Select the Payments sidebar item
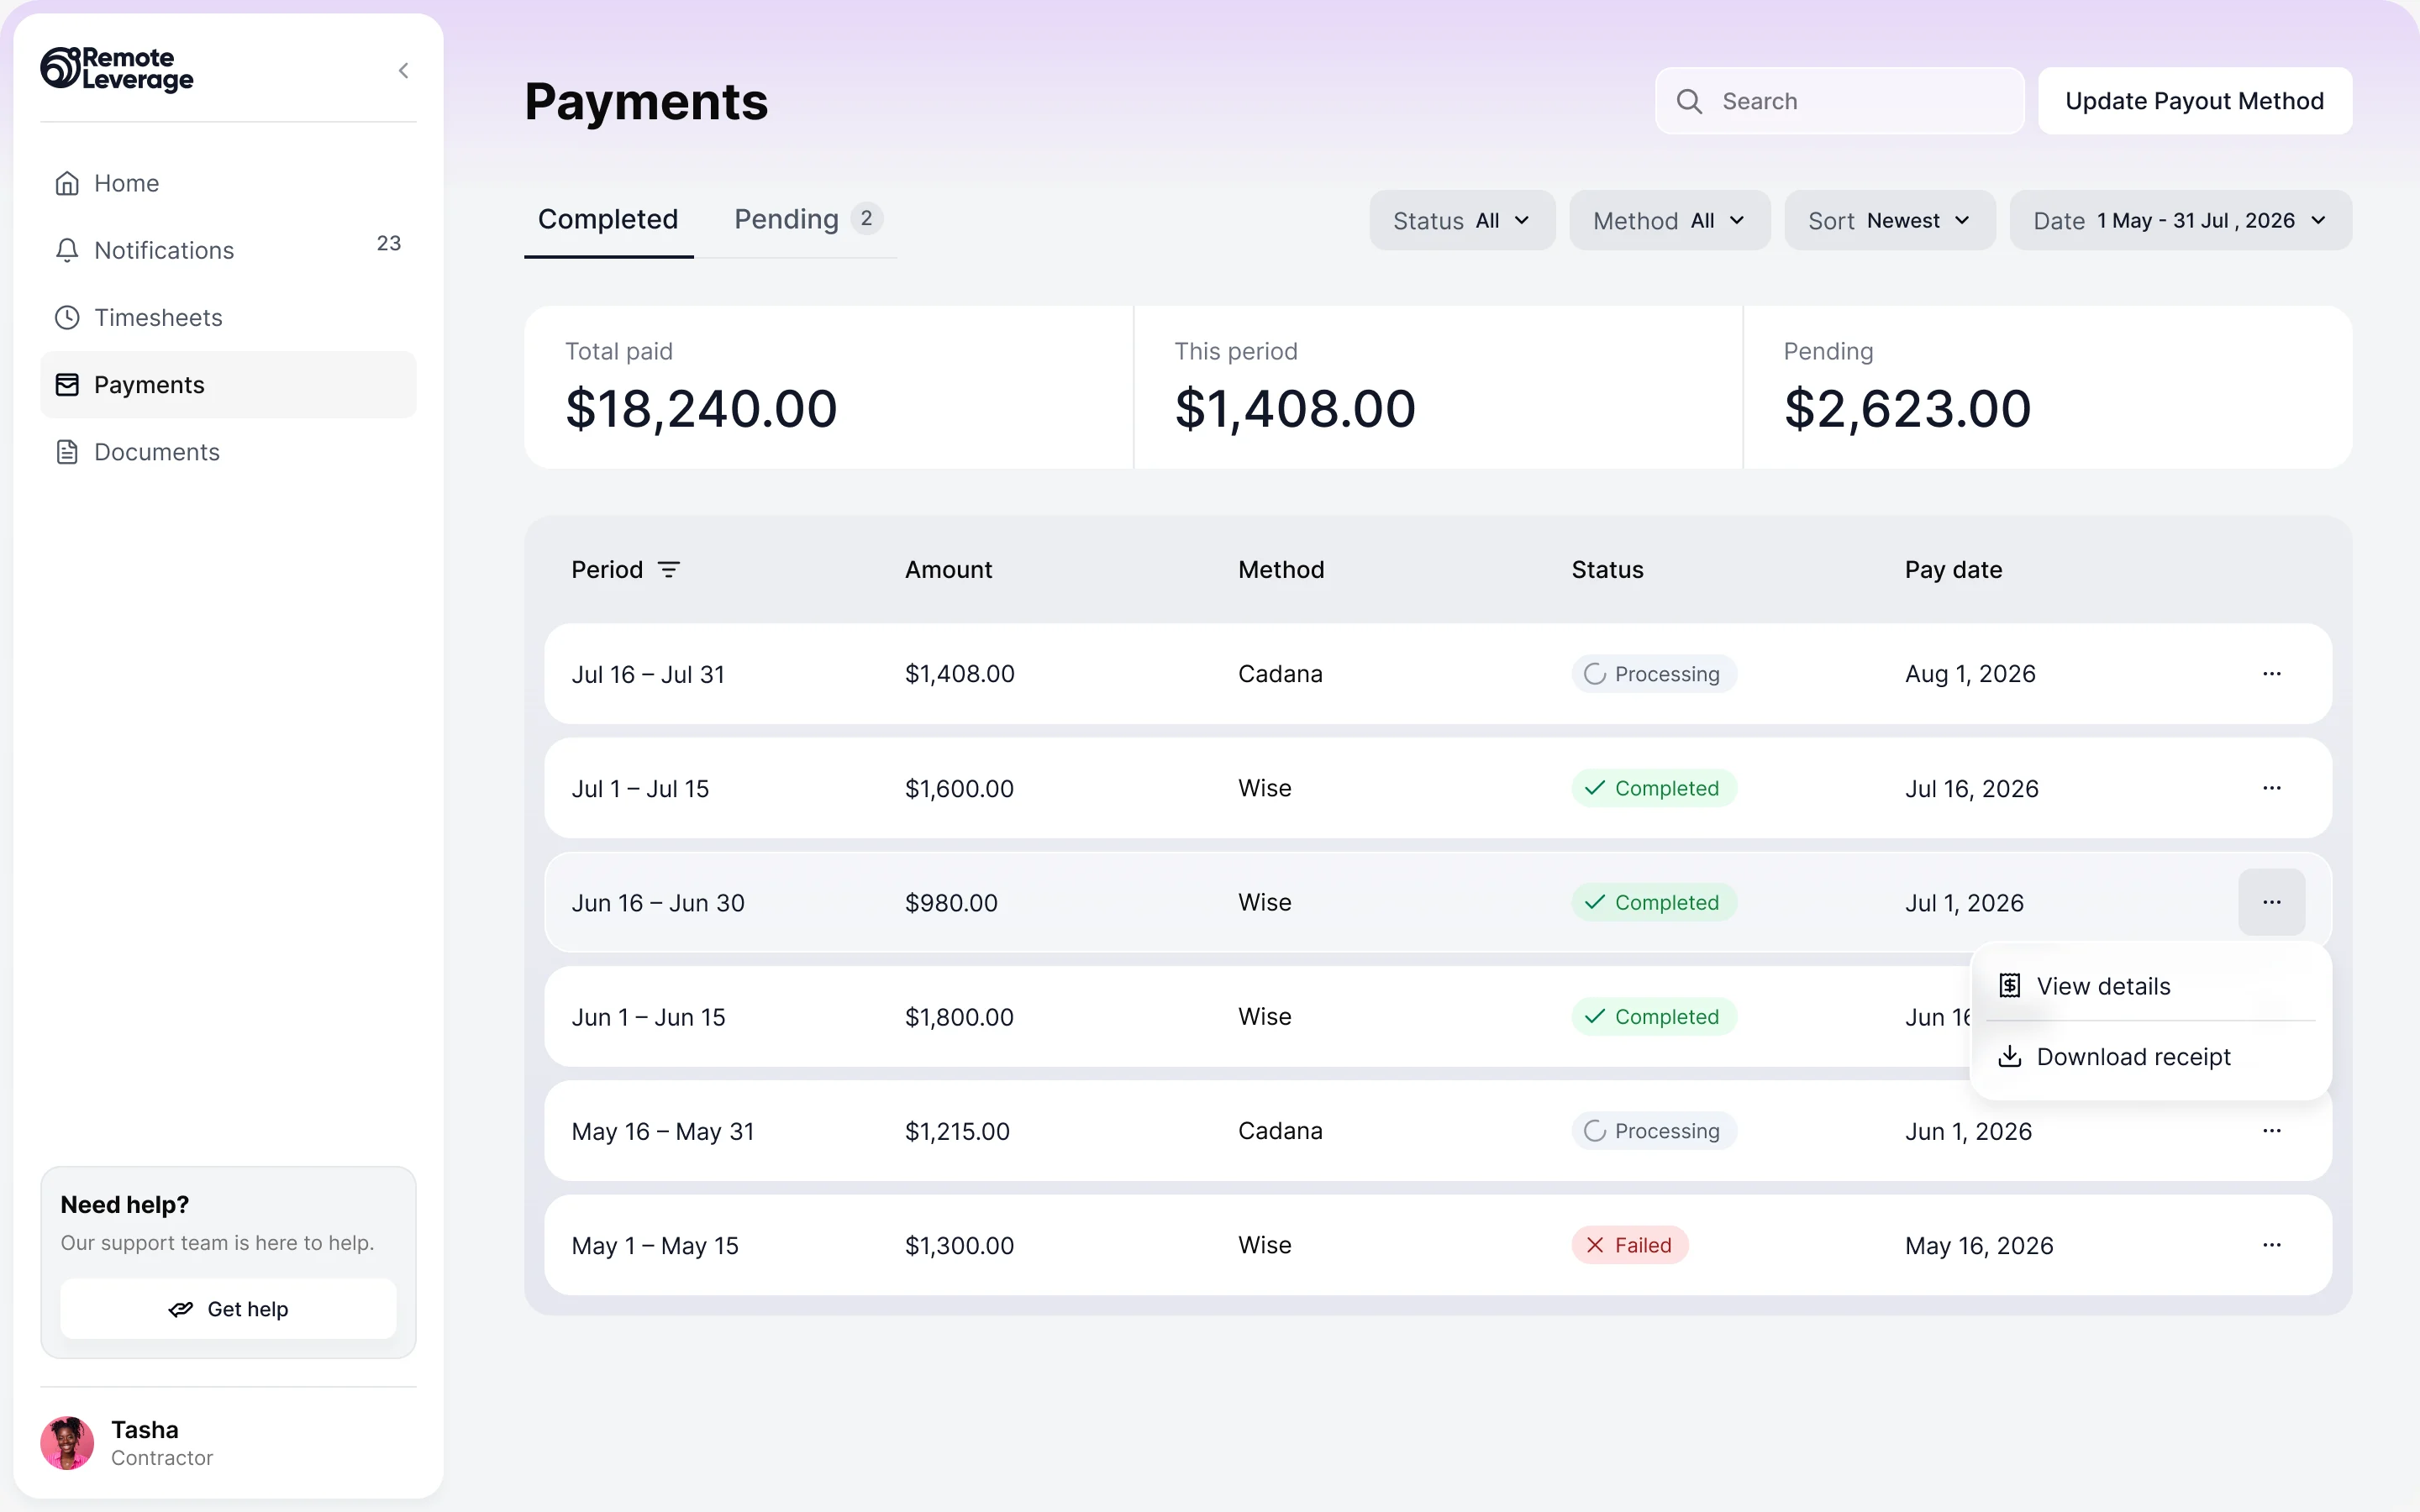Image resolution: width=2420 pixels, height=1512 pixels. pyautogui.click(x=228, y=385)
